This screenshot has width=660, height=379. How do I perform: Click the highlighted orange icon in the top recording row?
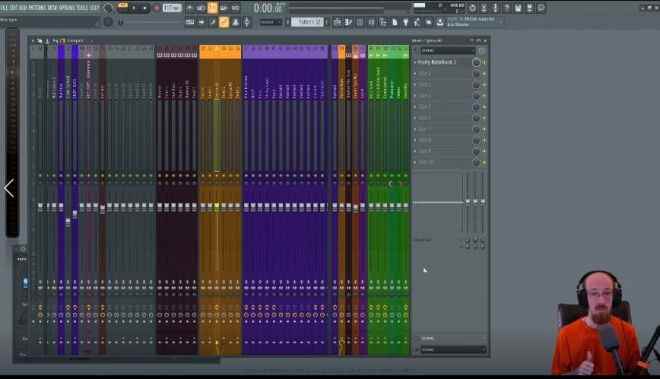click(213, 7)
